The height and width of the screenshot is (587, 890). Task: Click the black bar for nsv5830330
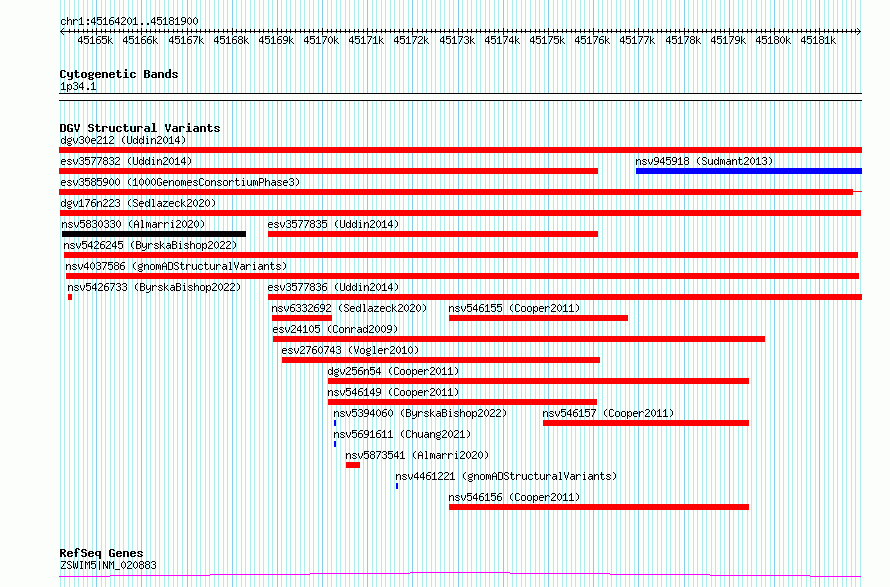pos(154,234)
